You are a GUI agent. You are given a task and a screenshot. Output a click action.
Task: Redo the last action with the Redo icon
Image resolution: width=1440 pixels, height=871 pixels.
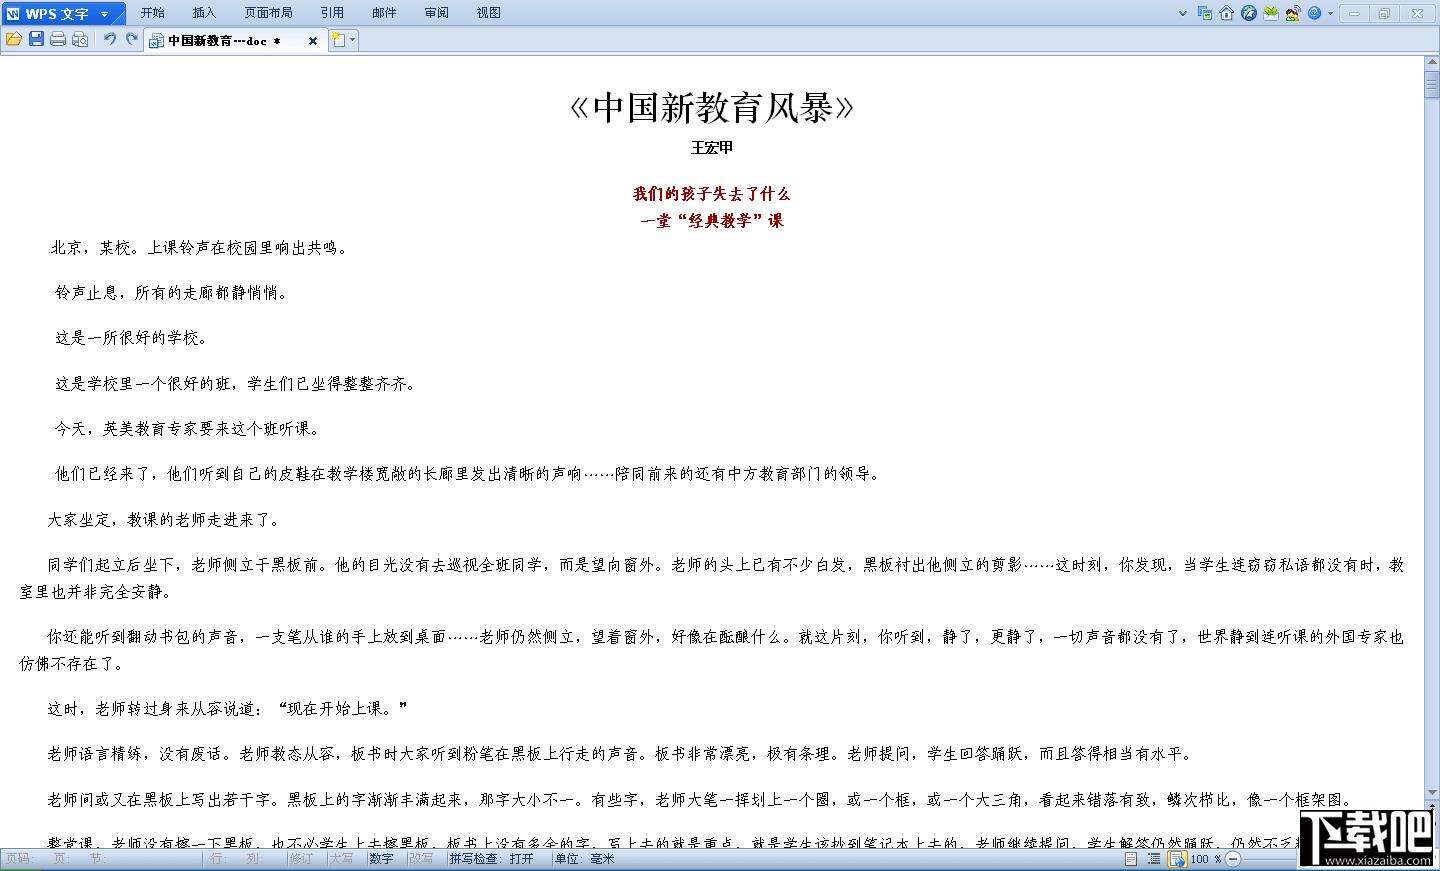[x=131, y=39]
